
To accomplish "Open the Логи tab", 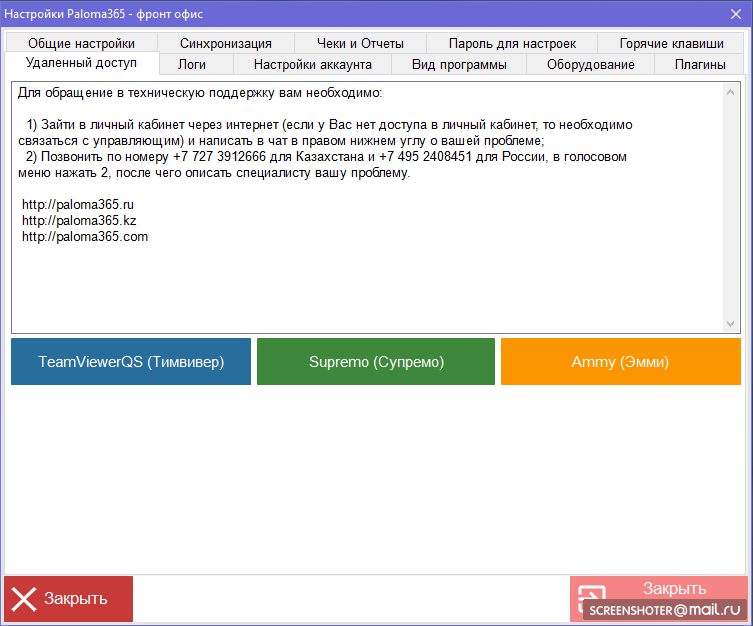I will pos(193,65).
